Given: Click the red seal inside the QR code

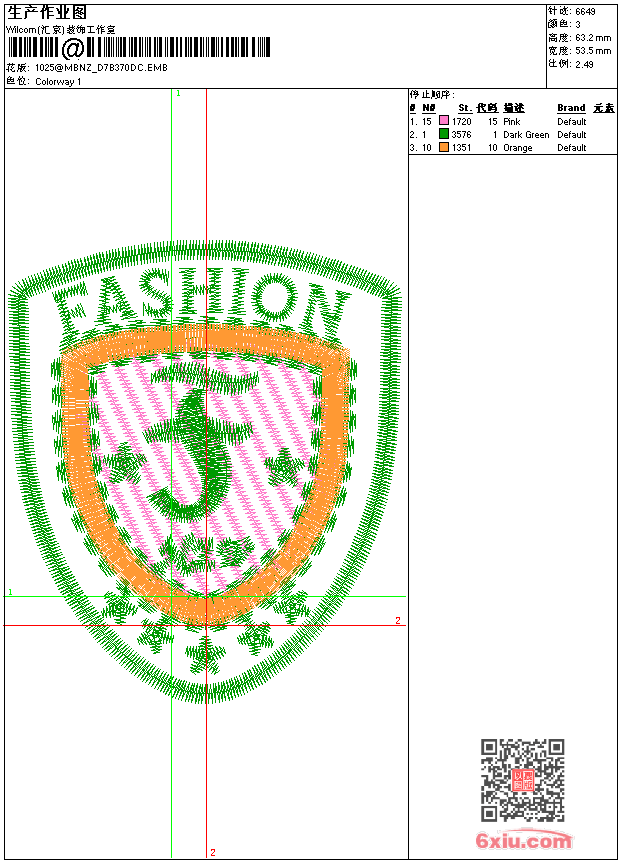Looking at the screenshot, I should point(522,781).
